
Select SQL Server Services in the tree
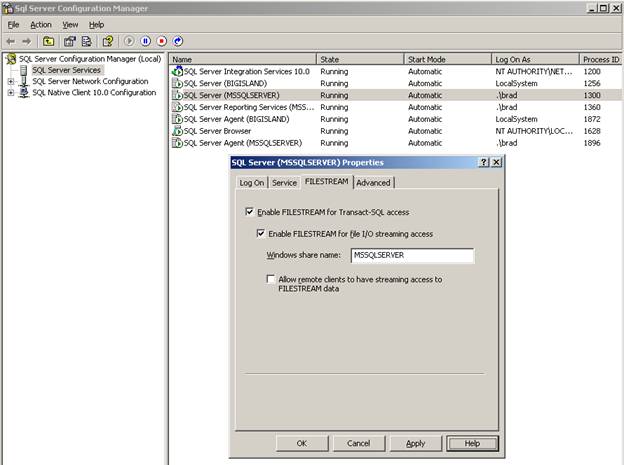66,70
